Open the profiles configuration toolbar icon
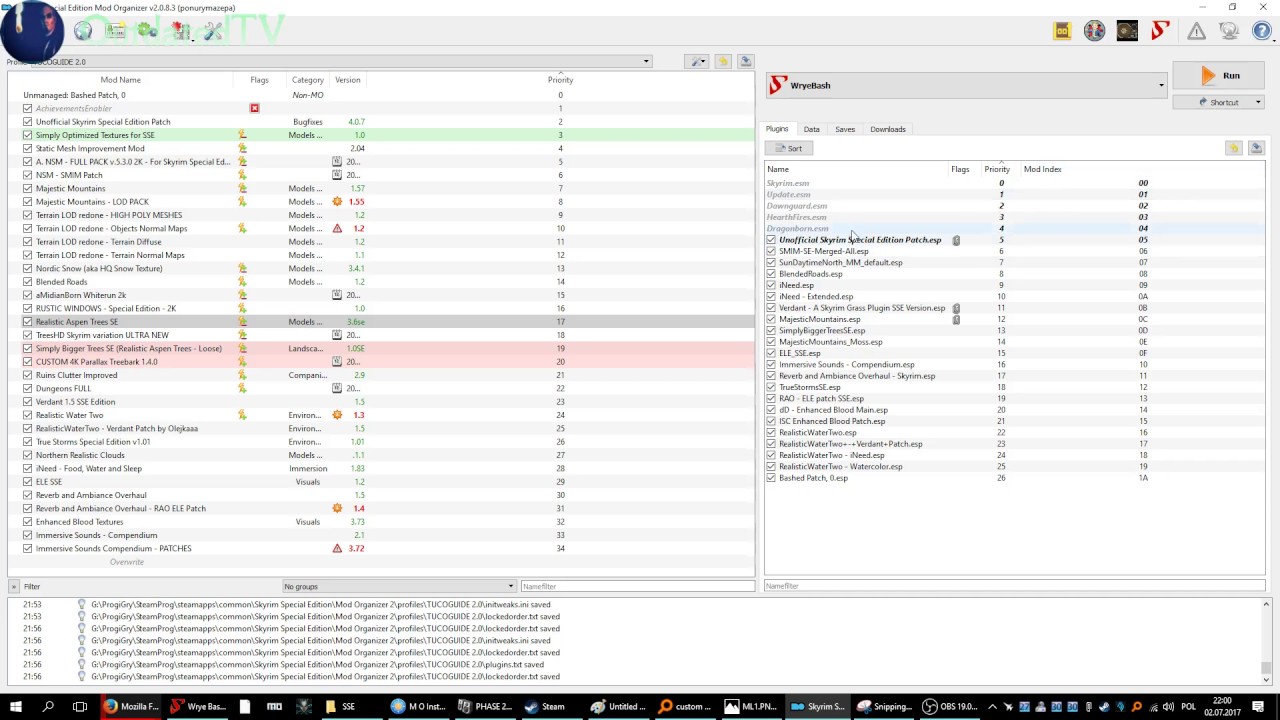Screen dimensions: 1280x720 [115, 31]
